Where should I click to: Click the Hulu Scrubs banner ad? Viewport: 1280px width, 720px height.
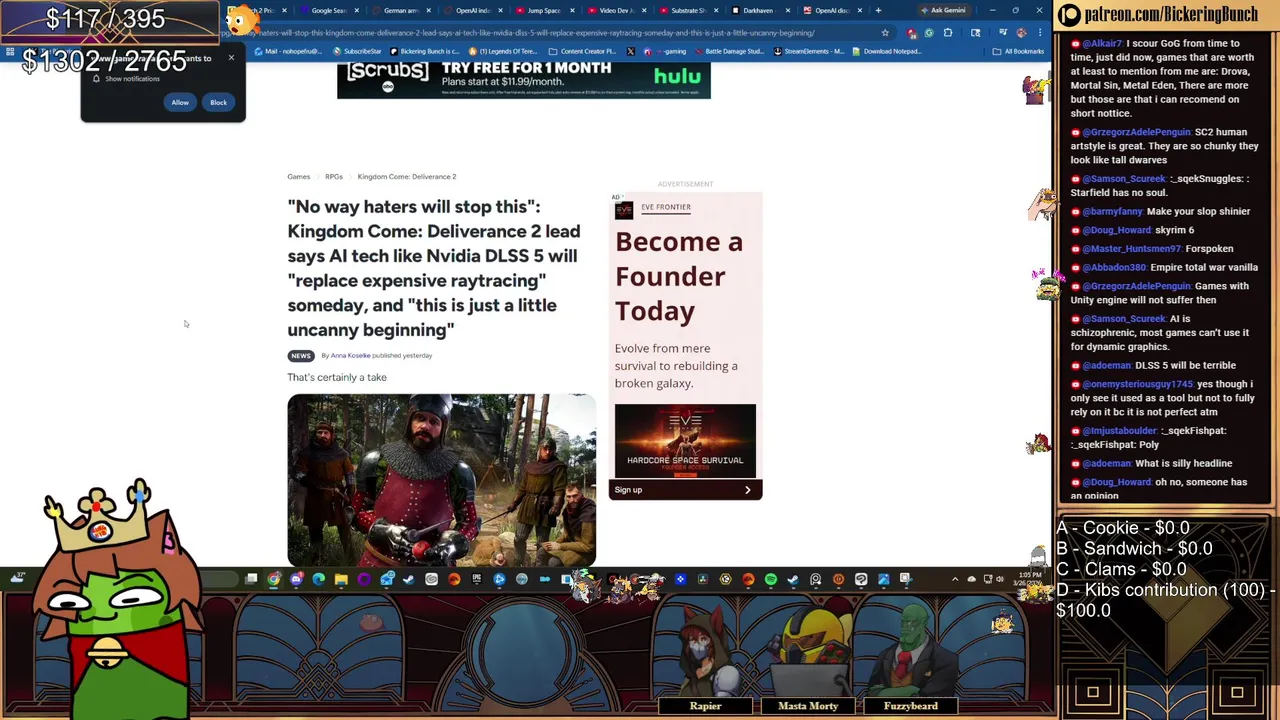(524, 80)
